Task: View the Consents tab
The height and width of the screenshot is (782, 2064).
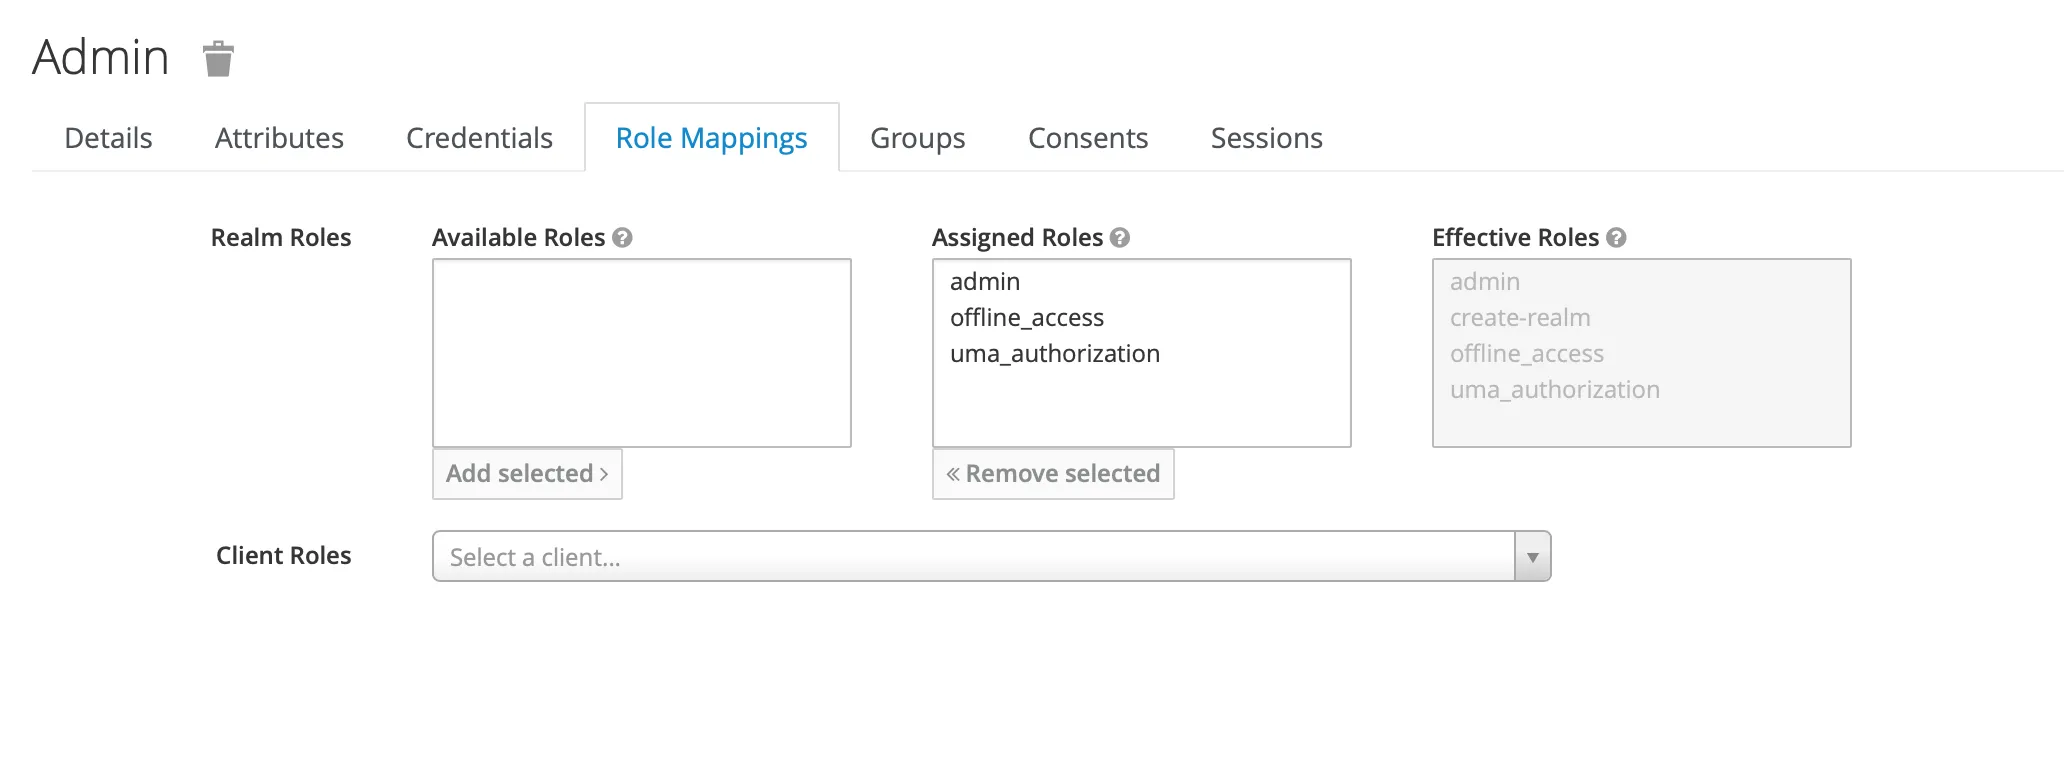Action: [1088, 138]
